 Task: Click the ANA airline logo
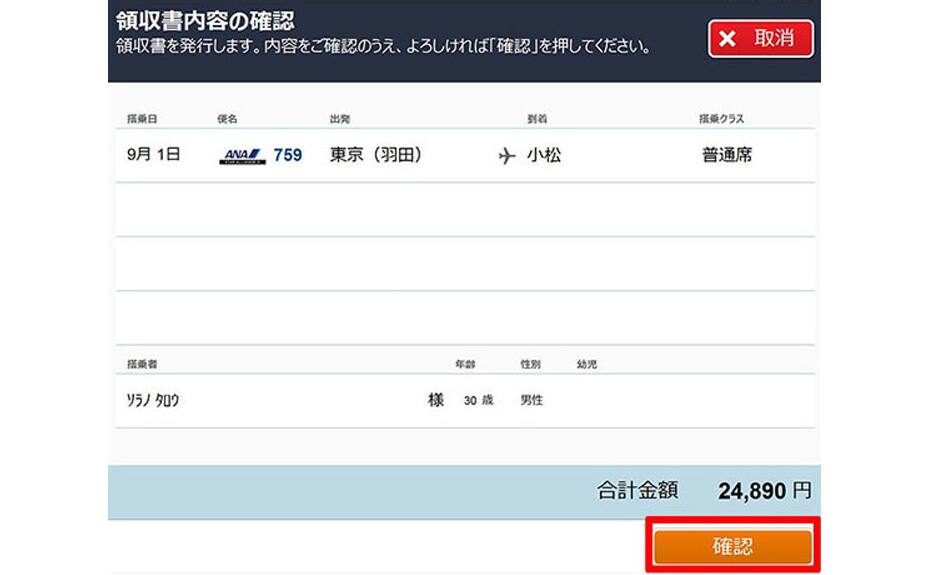(242, 155)
